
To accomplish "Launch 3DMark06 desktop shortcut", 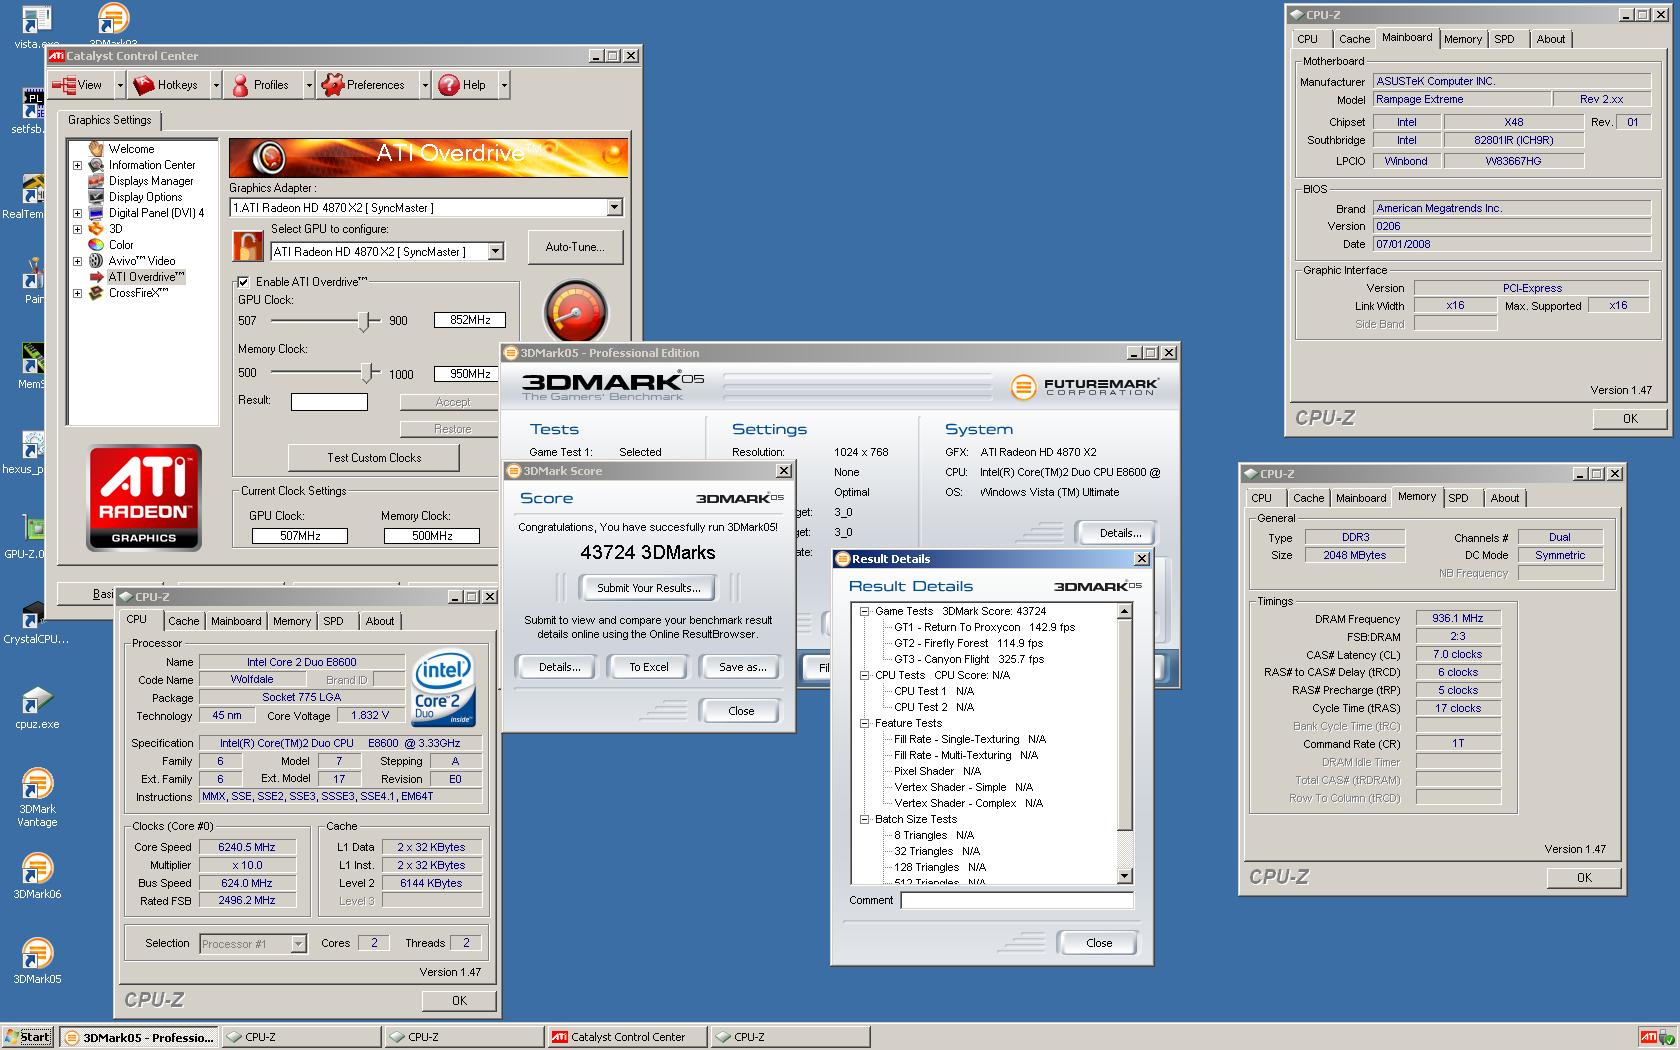I will (37, 868).
